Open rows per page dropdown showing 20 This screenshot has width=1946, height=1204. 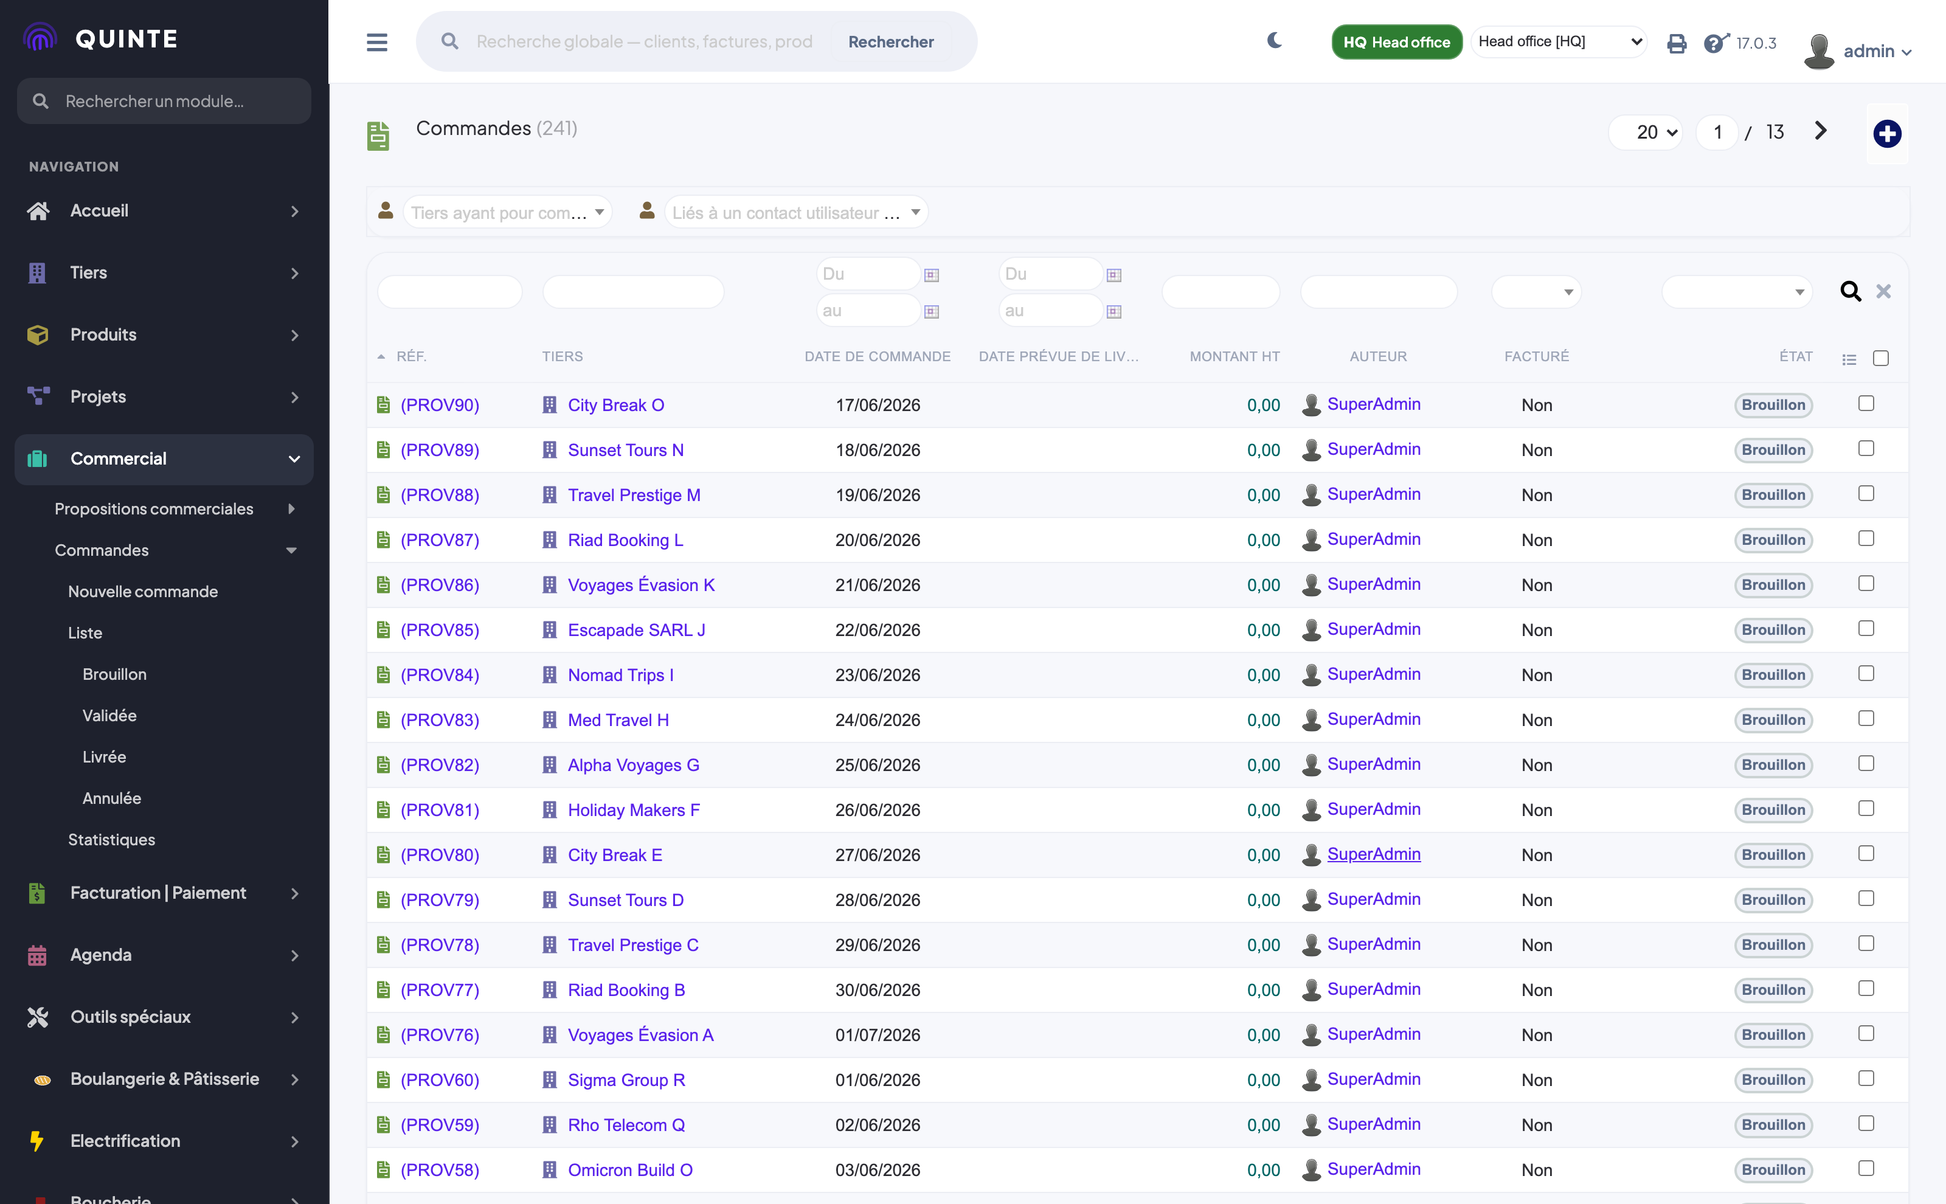(1646, 132)
